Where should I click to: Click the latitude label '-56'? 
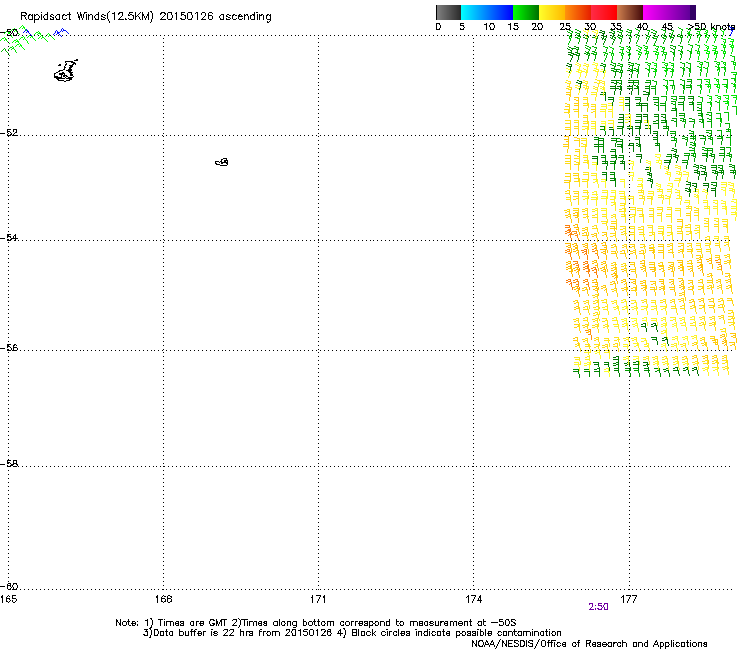click(9, 348)
